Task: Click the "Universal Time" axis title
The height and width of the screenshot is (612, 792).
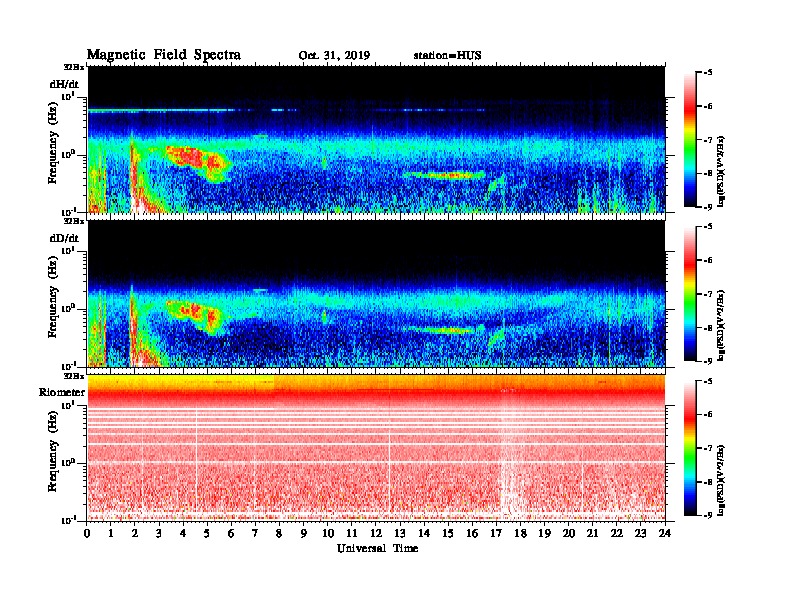Action: (x=377, y=548)
